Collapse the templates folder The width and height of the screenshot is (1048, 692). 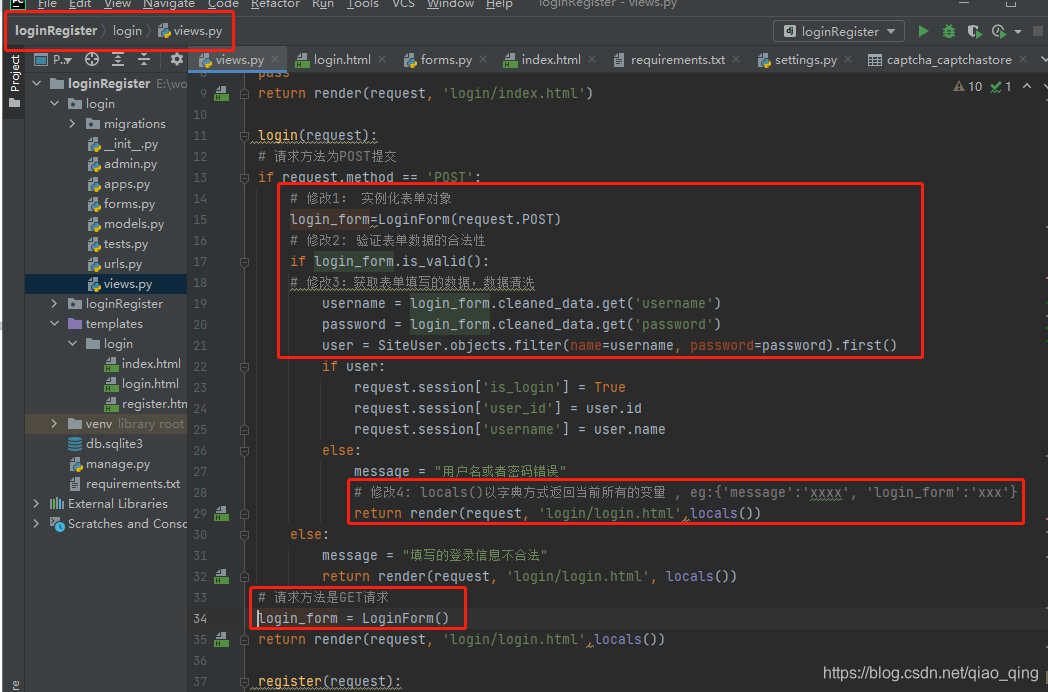click(x=55, y=324)
